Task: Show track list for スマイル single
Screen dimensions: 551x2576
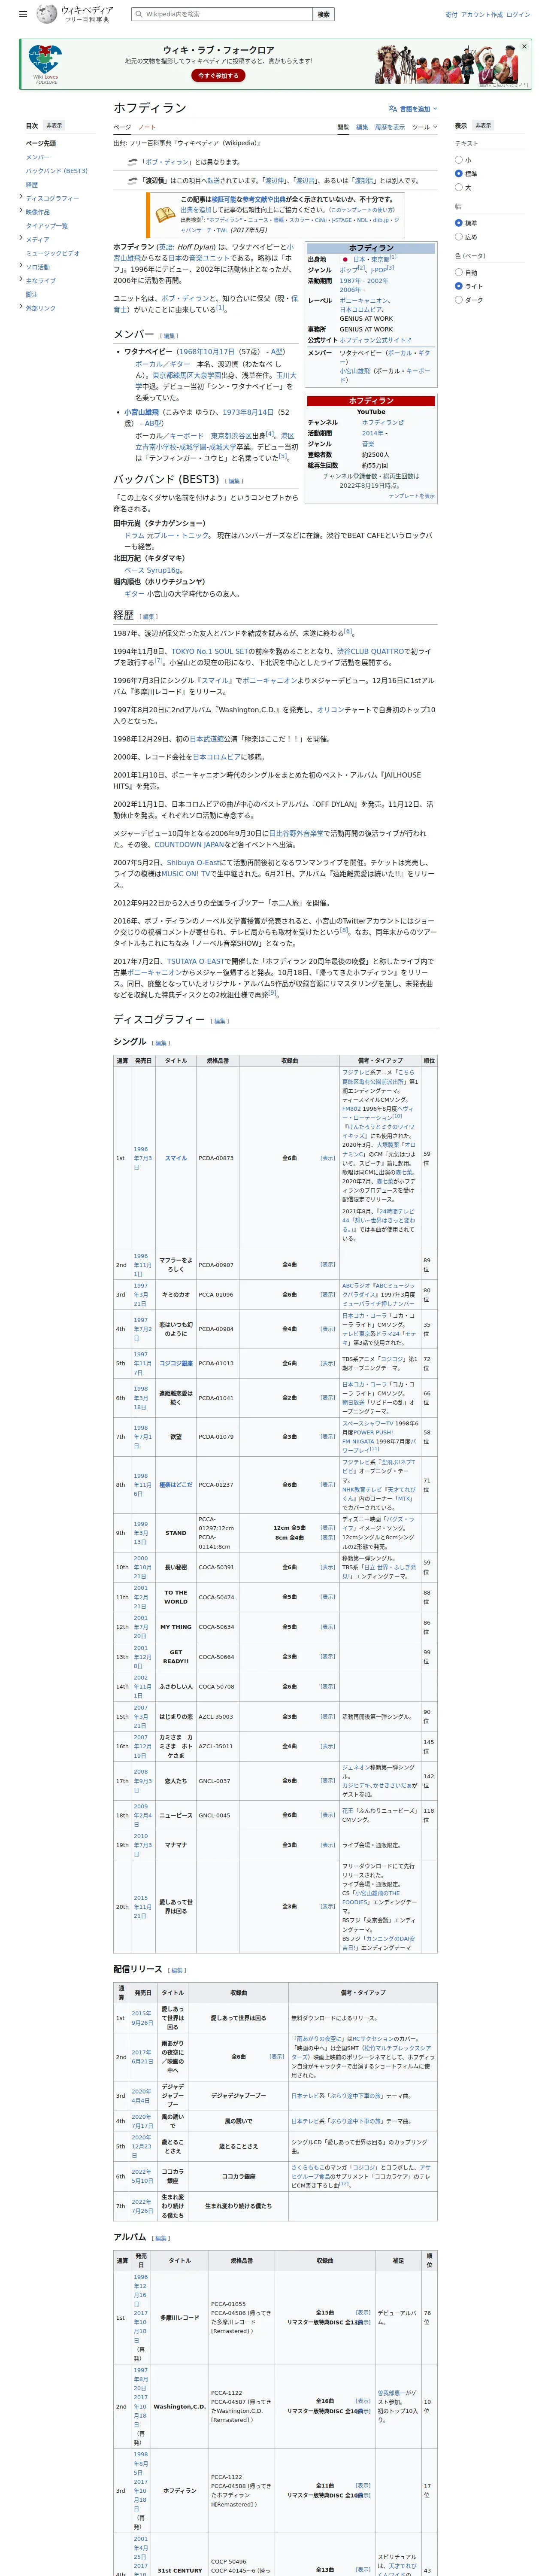Action: pyautogui.click(x=327, y=1158)
